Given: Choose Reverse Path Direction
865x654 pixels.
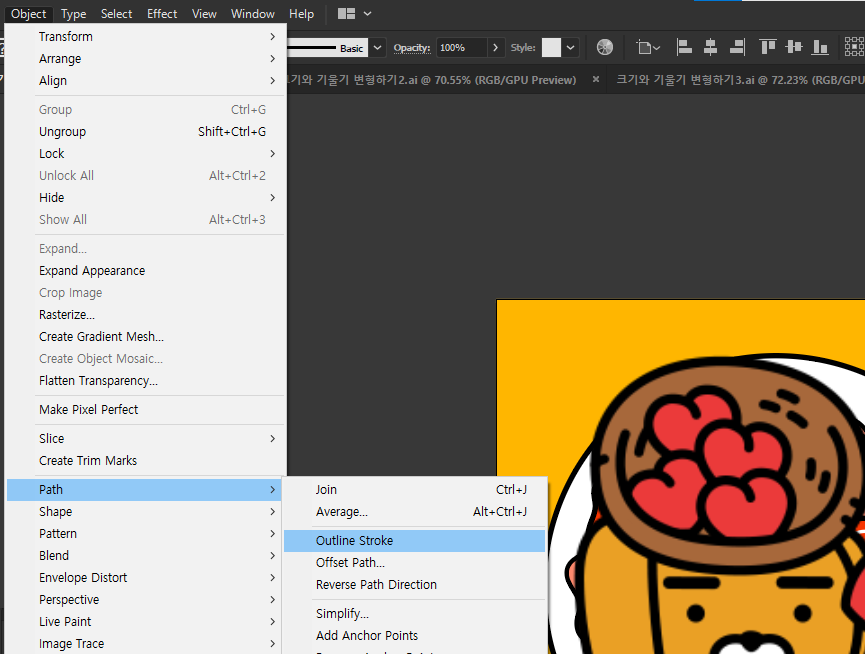Looking at the screenshot, I should 414,585.
